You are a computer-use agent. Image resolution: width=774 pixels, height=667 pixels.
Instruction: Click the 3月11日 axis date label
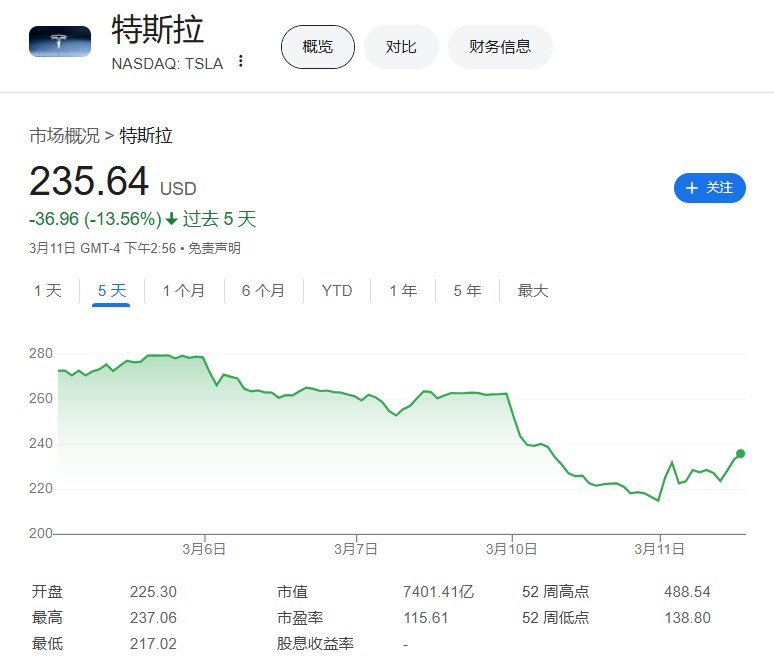(x=659, y=549)
